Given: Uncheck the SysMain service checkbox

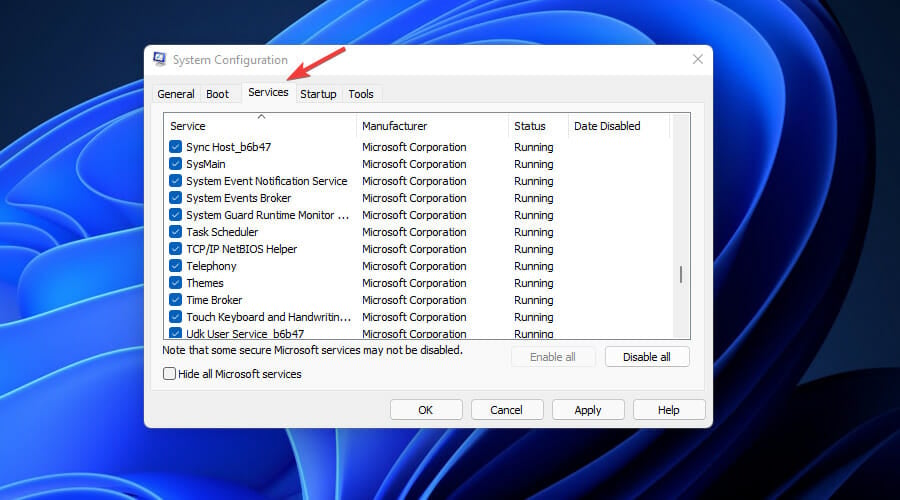Looking at the screenshot, I should click(176, 164).
